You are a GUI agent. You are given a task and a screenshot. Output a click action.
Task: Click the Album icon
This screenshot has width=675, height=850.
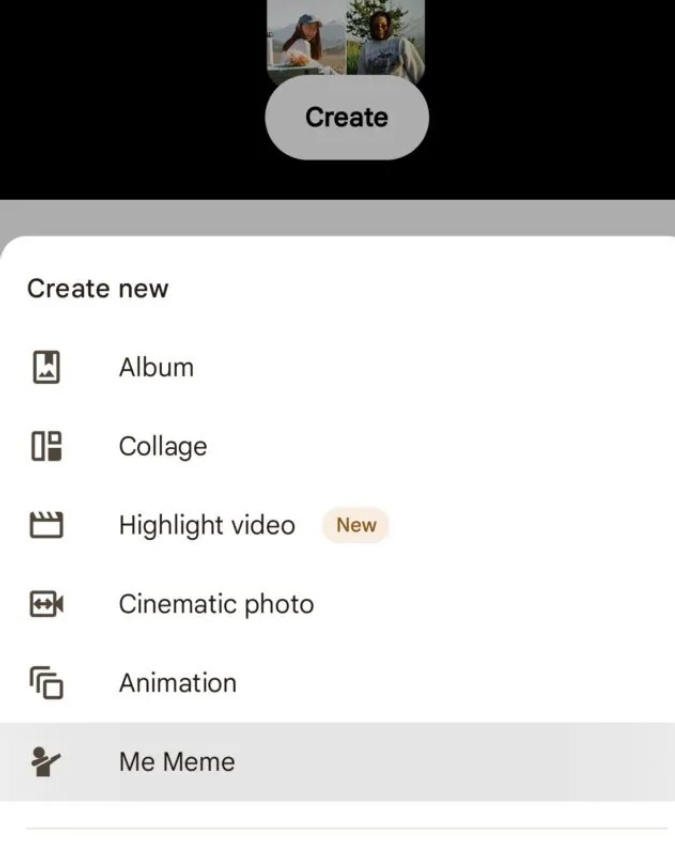point(46,367)
